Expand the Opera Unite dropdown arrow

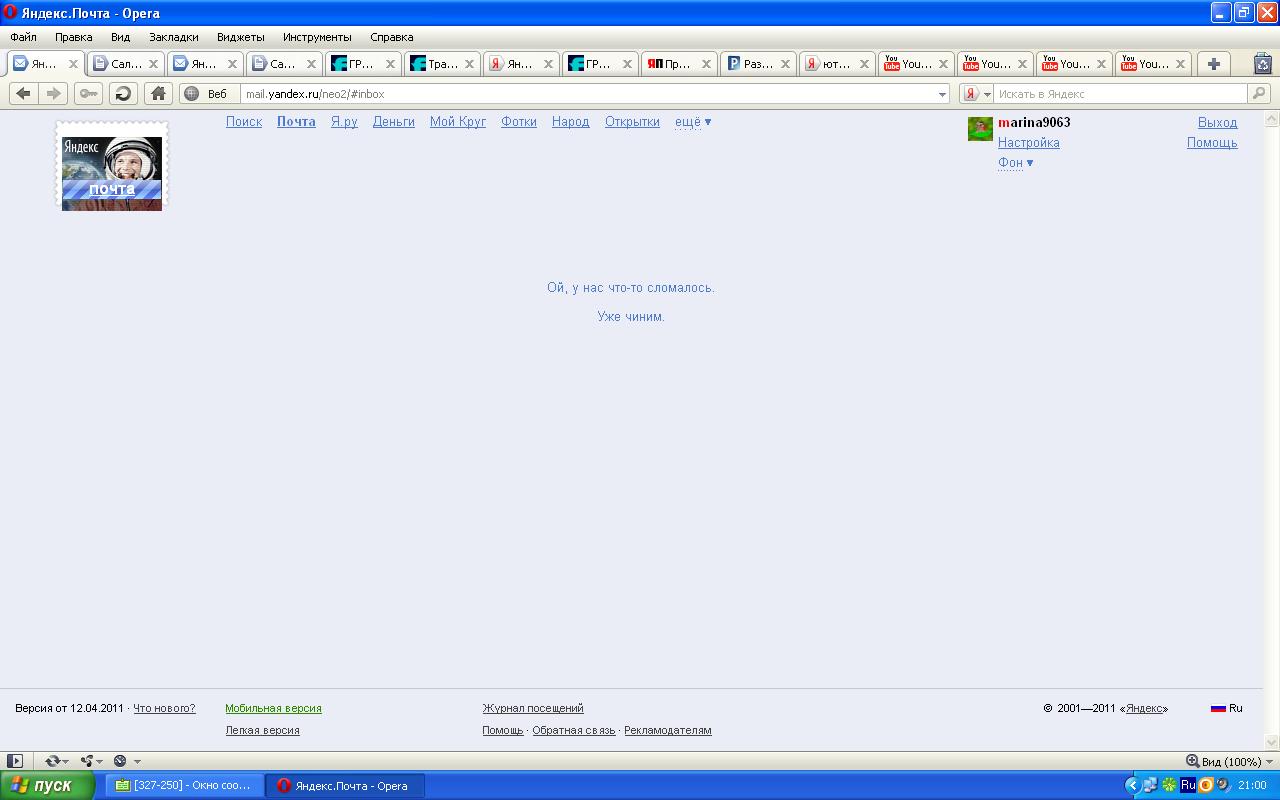100,762
